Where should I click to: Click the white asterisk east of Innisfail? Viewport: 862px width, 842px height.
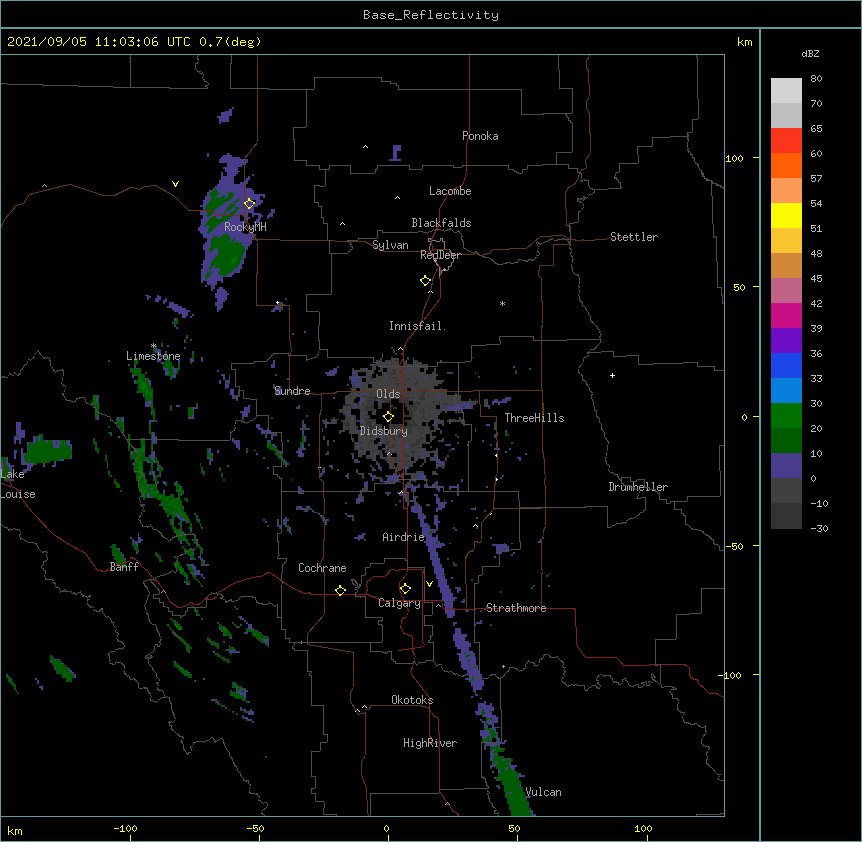(x=502, y=303)
